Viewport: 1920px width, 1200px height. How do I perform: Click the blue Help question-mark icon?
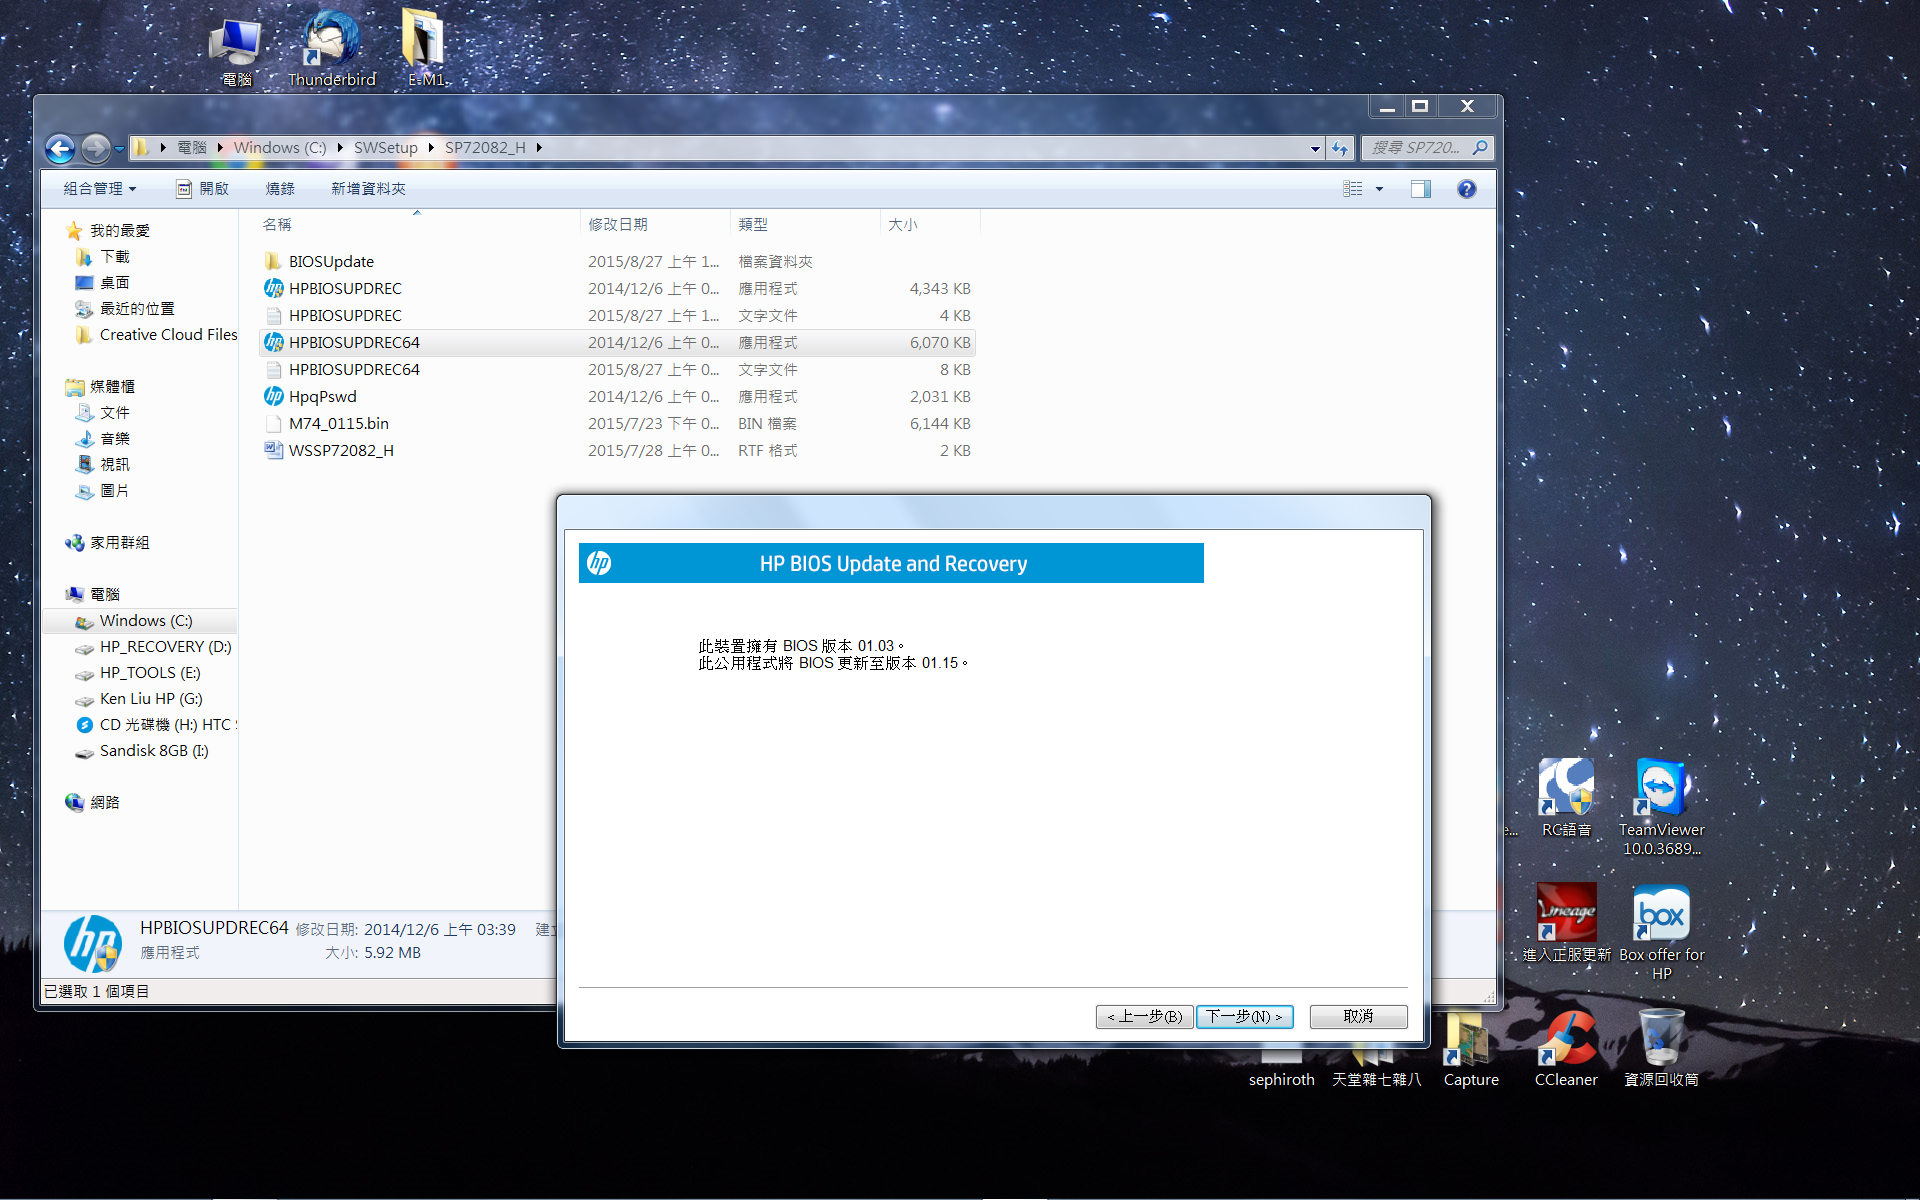point(1467,189)
